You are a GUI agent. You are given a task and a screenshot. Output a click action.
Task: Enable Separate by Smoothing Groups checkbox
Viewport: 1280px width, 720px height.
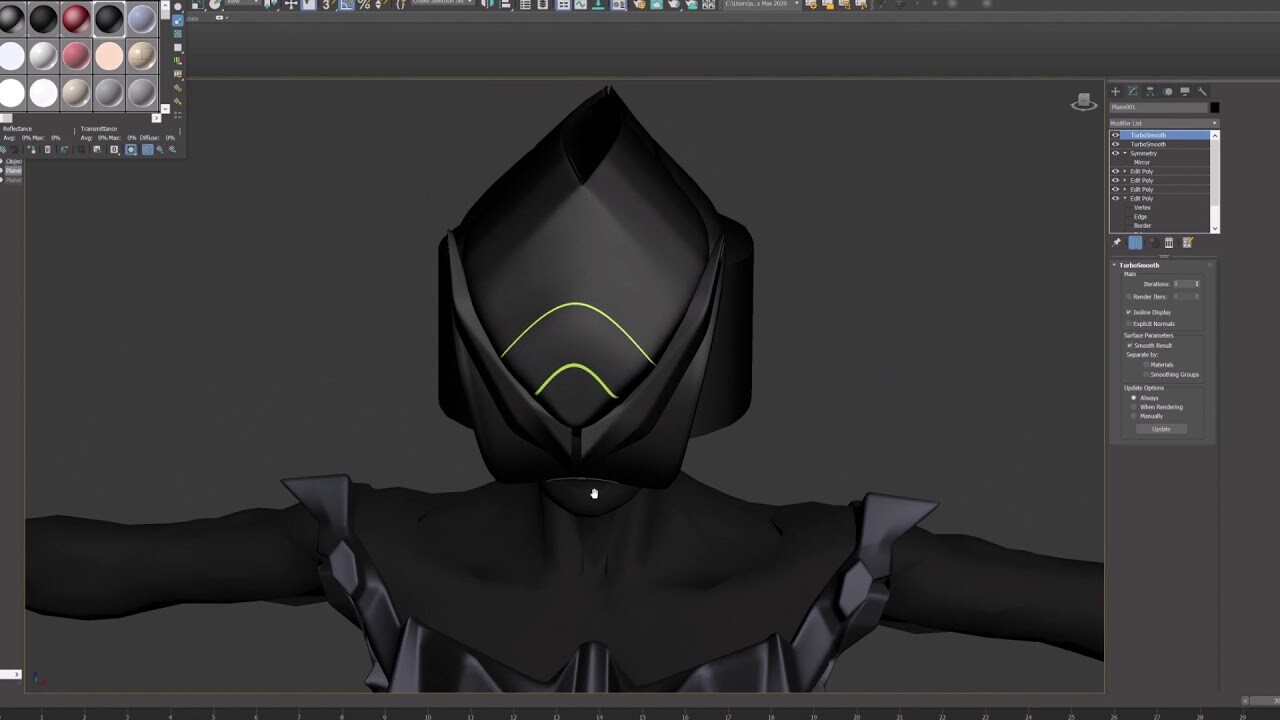coord(1146,375)
